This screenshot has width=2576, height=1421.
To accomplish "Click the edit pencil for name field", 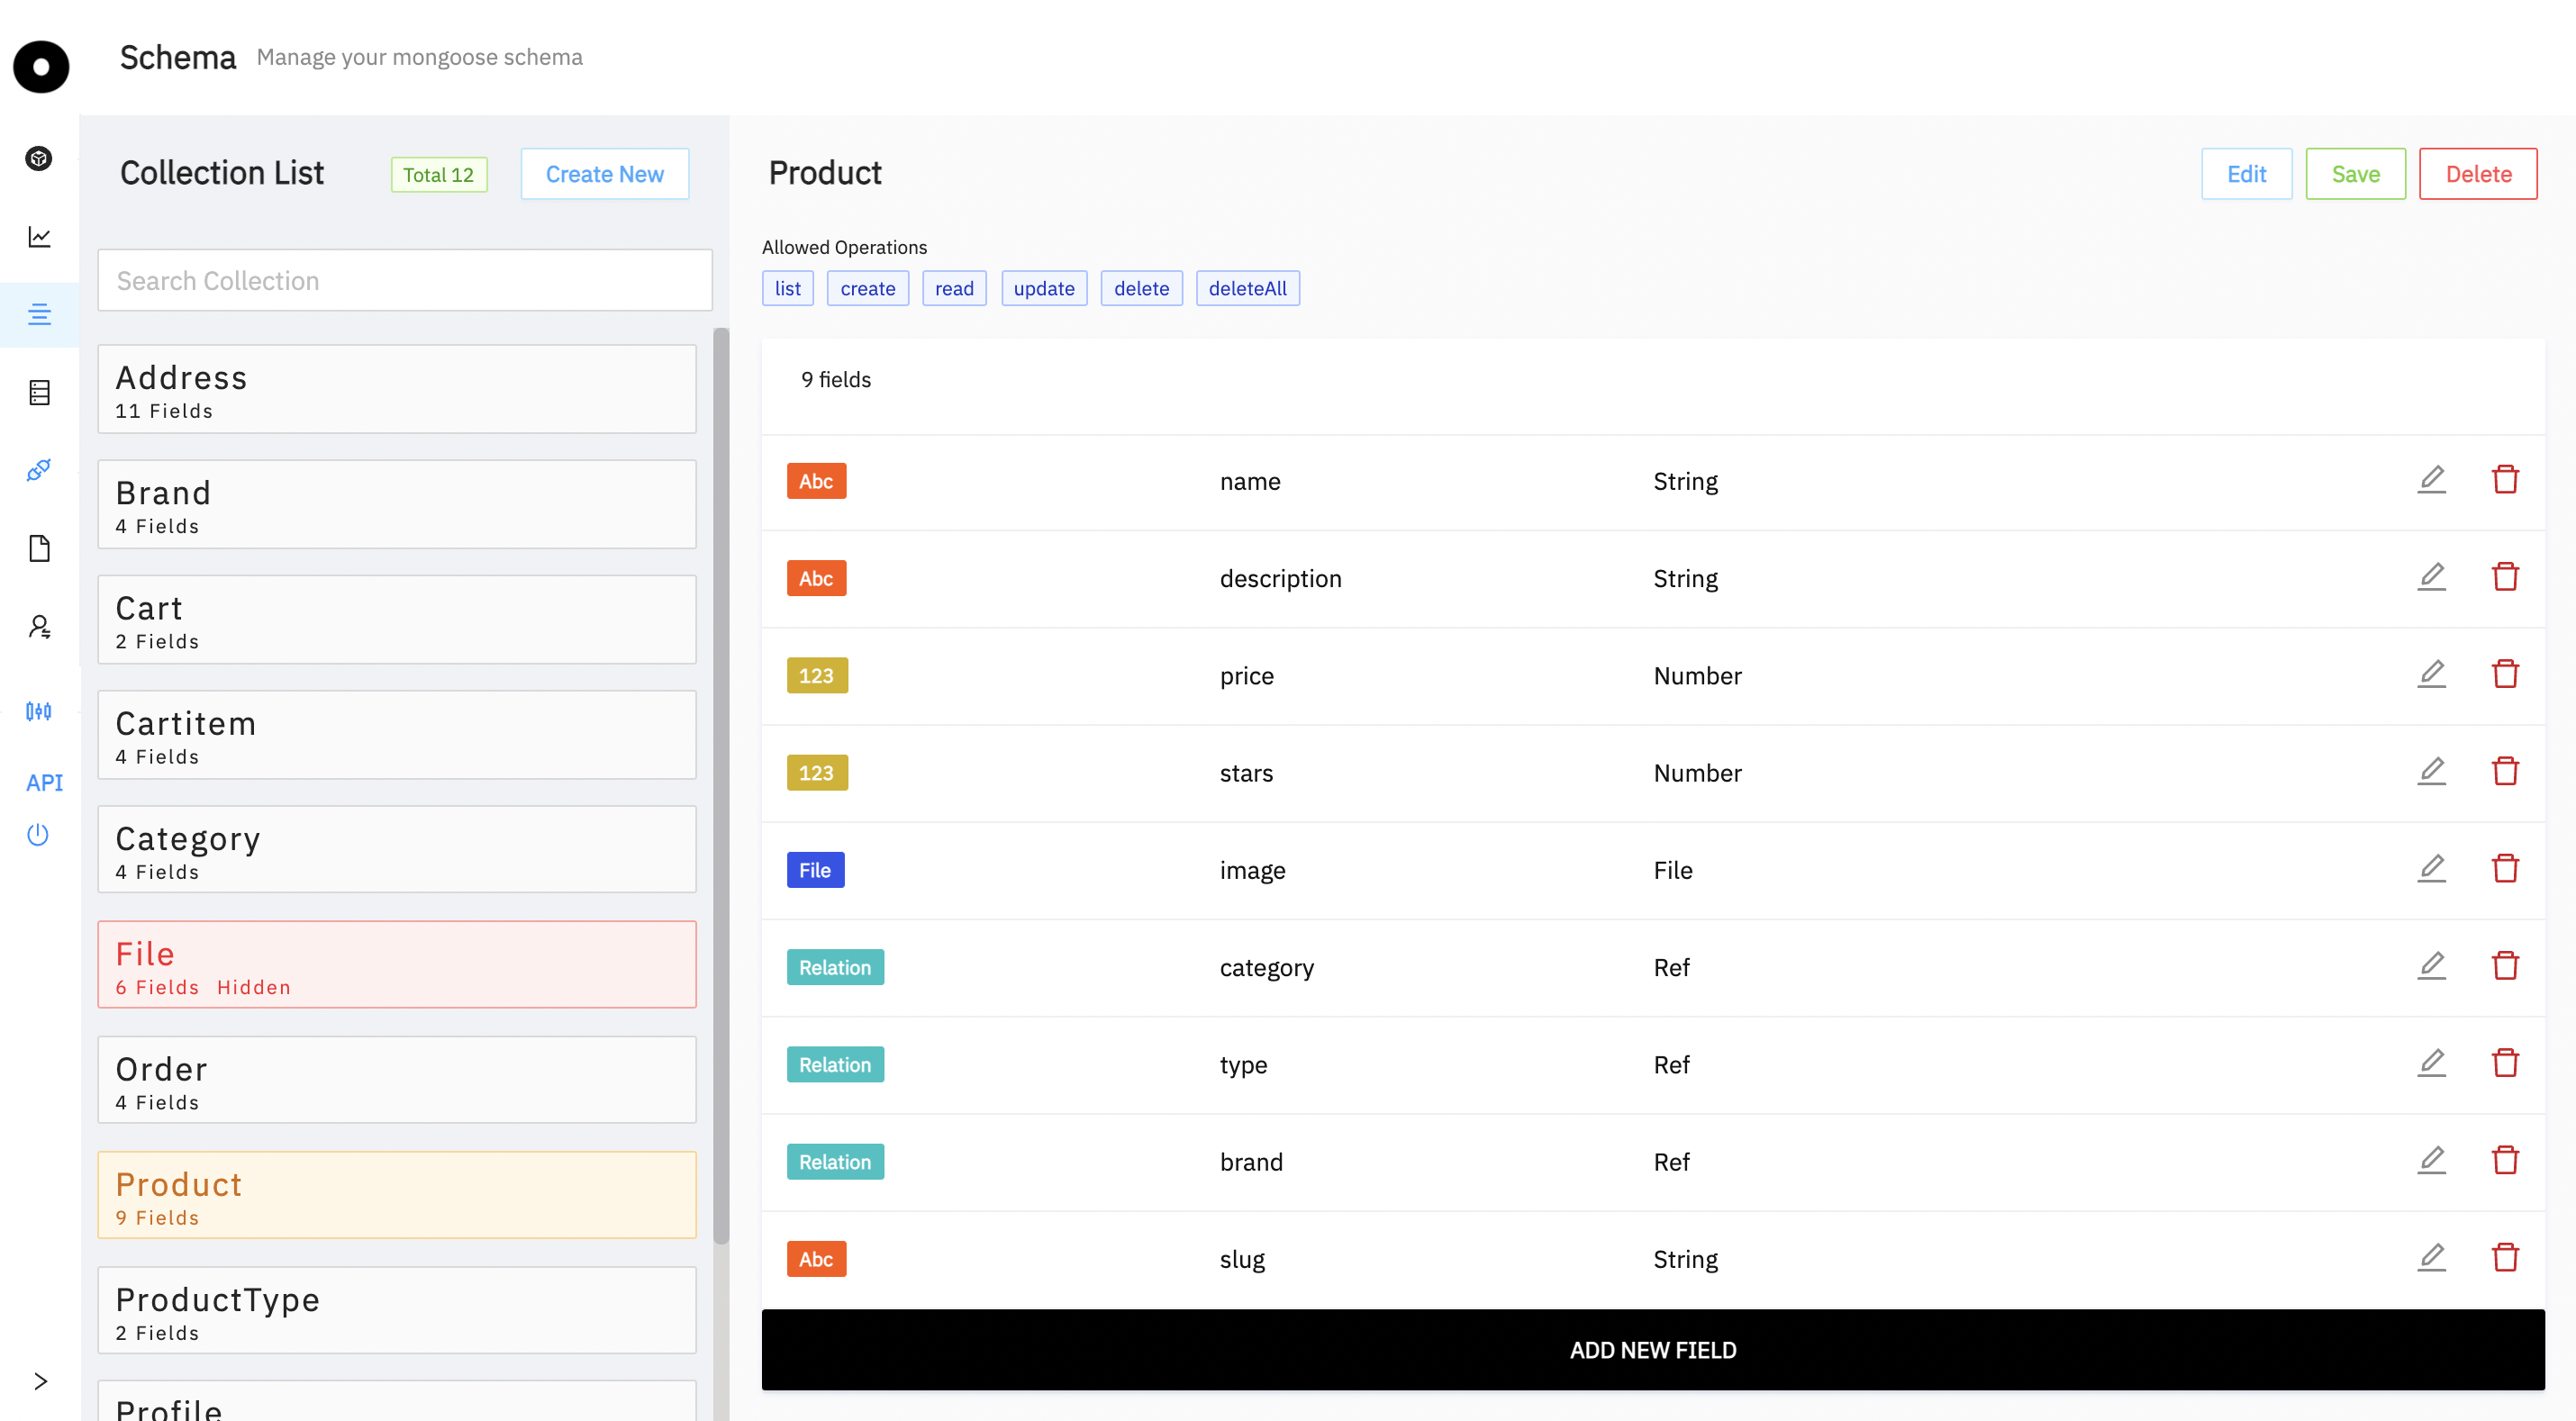I will click(2431, 480).
